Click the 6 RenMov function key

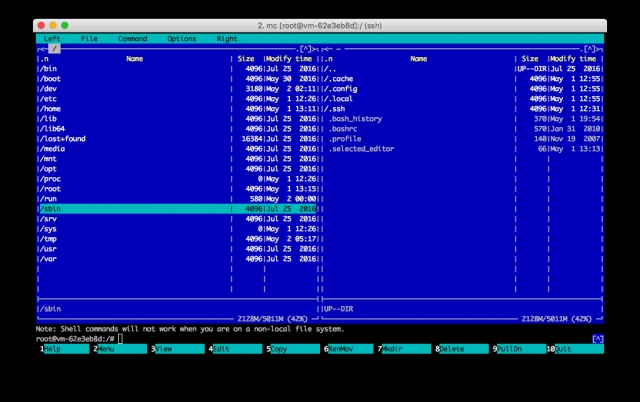click(x=349, y=349)
